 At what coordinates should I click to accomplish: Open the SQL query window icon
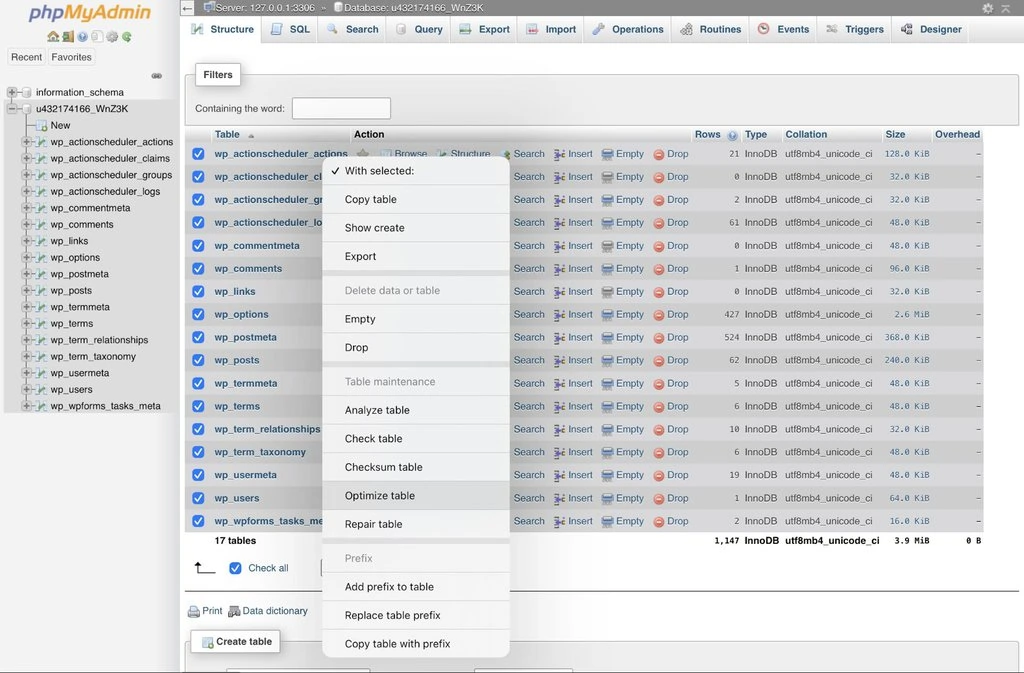tap(97, 36)
